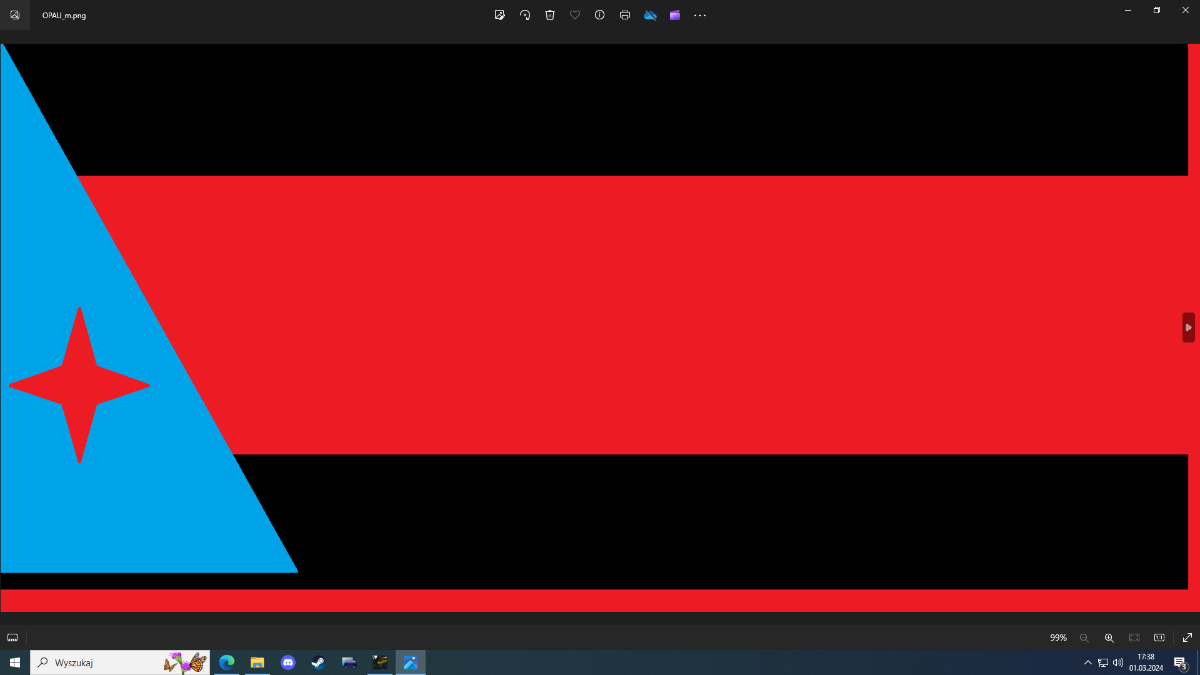Mark photo as favorite with heart icon

[575, 15]
